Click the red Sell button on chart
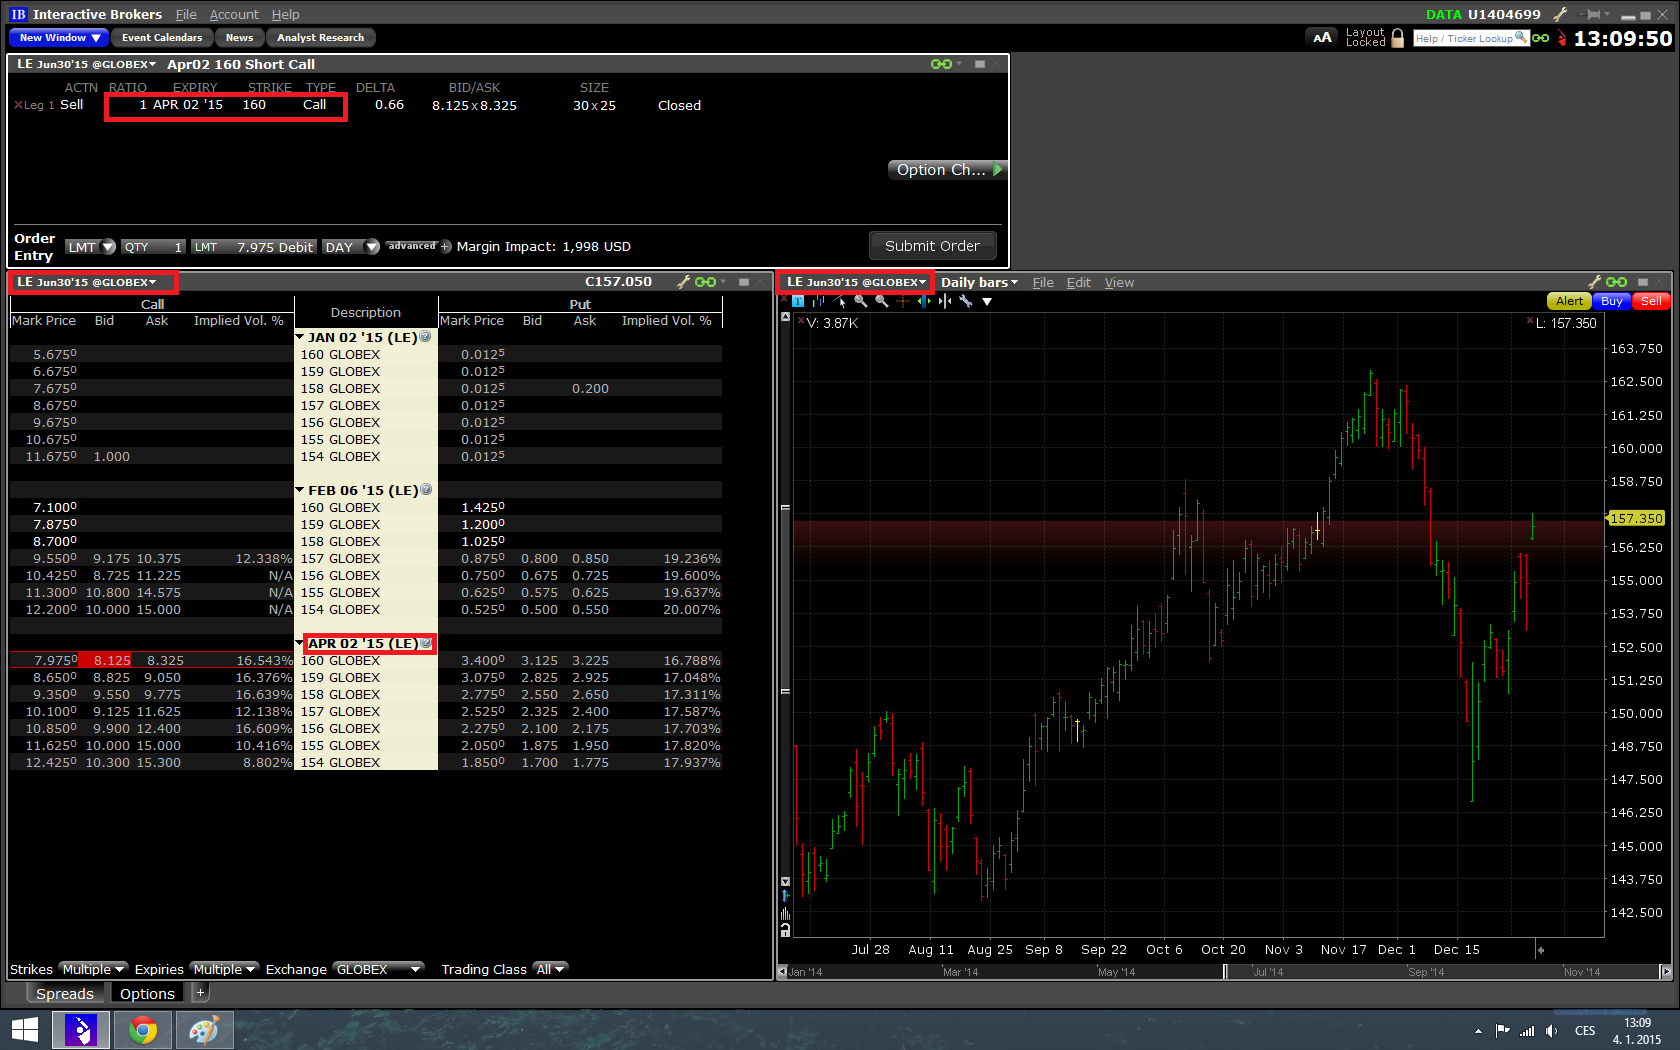1680x1050 pixels. [x=1651, y=301]
